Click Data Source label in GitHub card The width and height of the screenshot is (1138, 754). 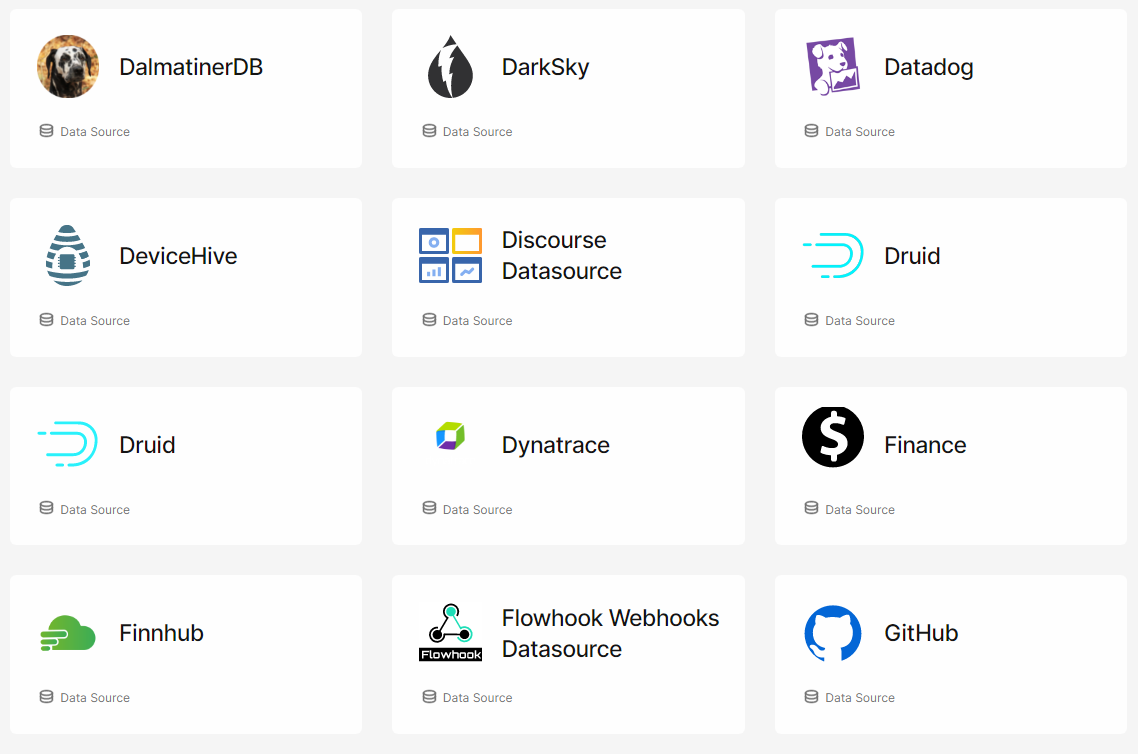860,697
